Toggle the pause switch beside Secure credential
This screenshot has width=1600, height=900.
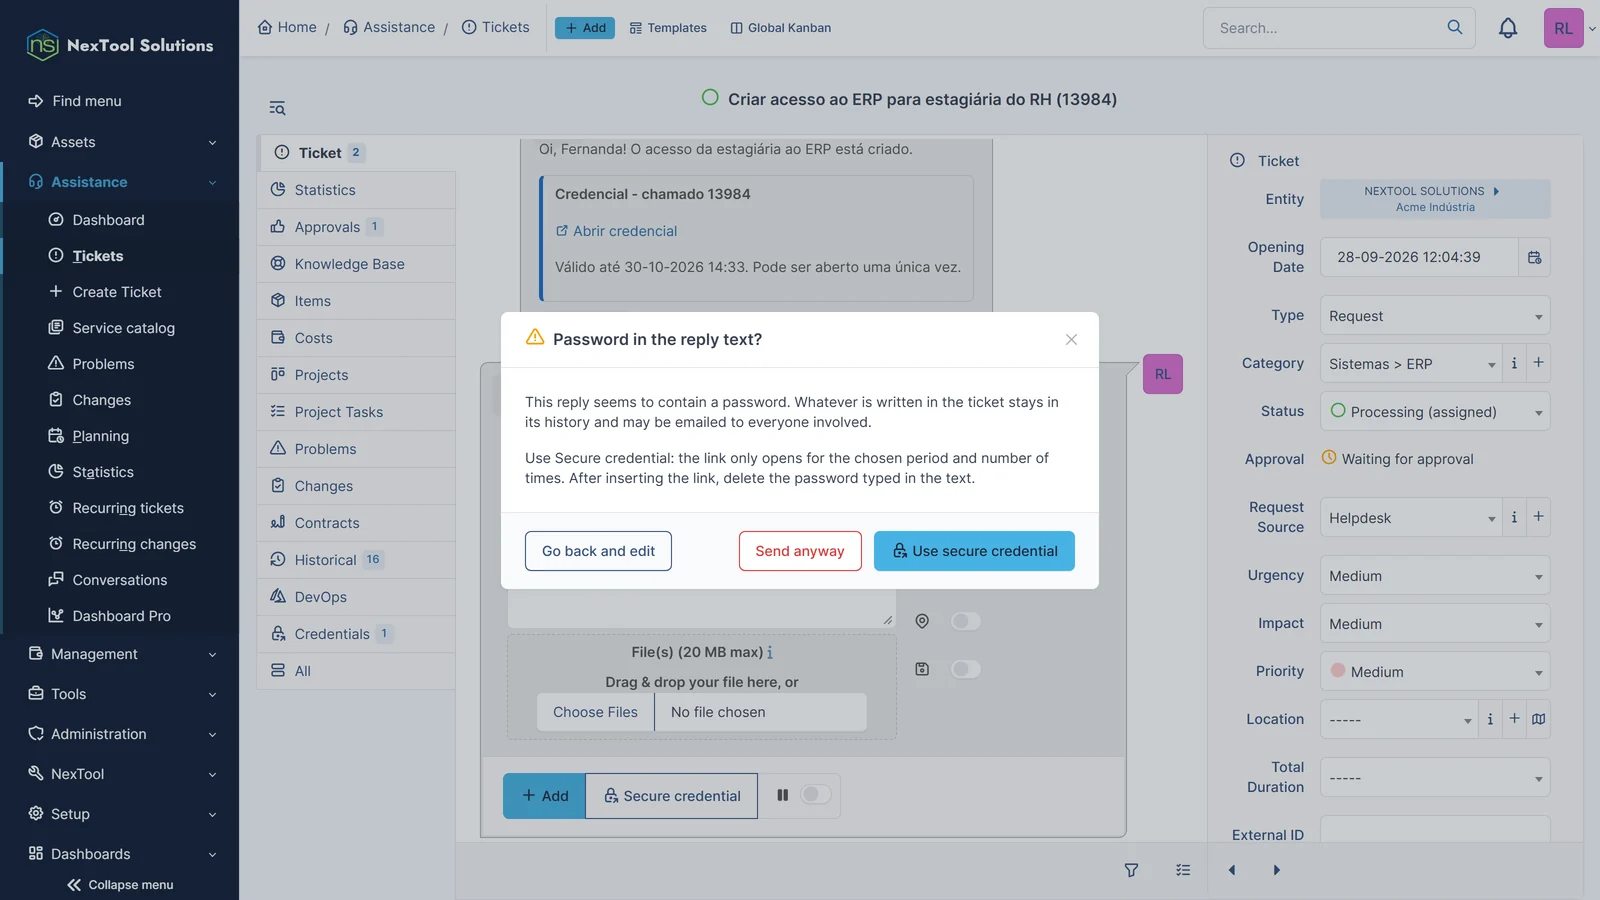(x=816, y=795)
